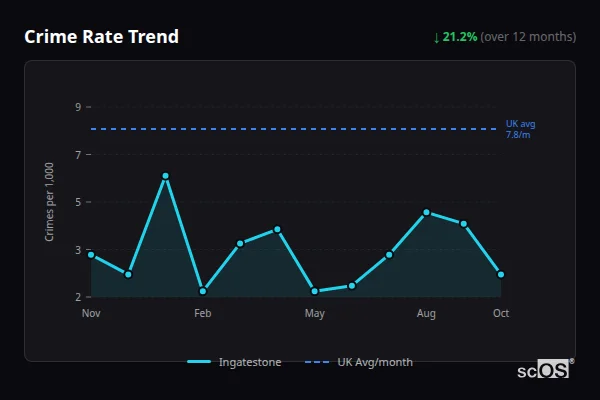Click the August data point
The width and height of the screenshot is (600, 400).
(x=426, y=212)
